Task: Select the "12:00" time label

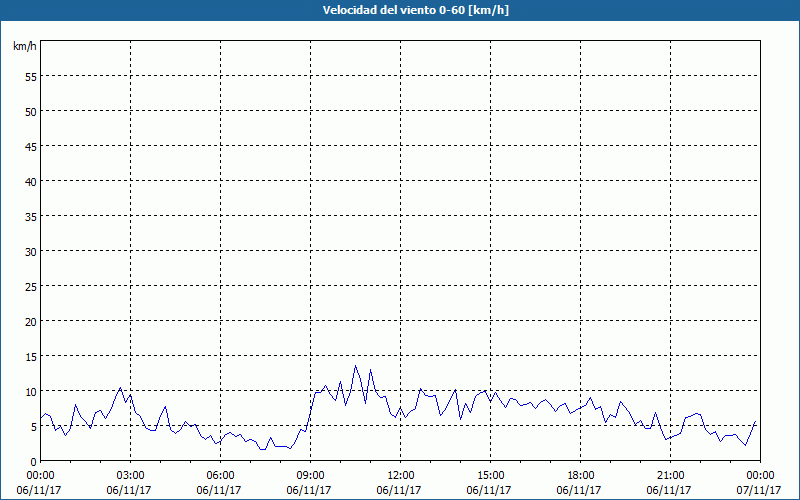Action: tap(401, 476)
